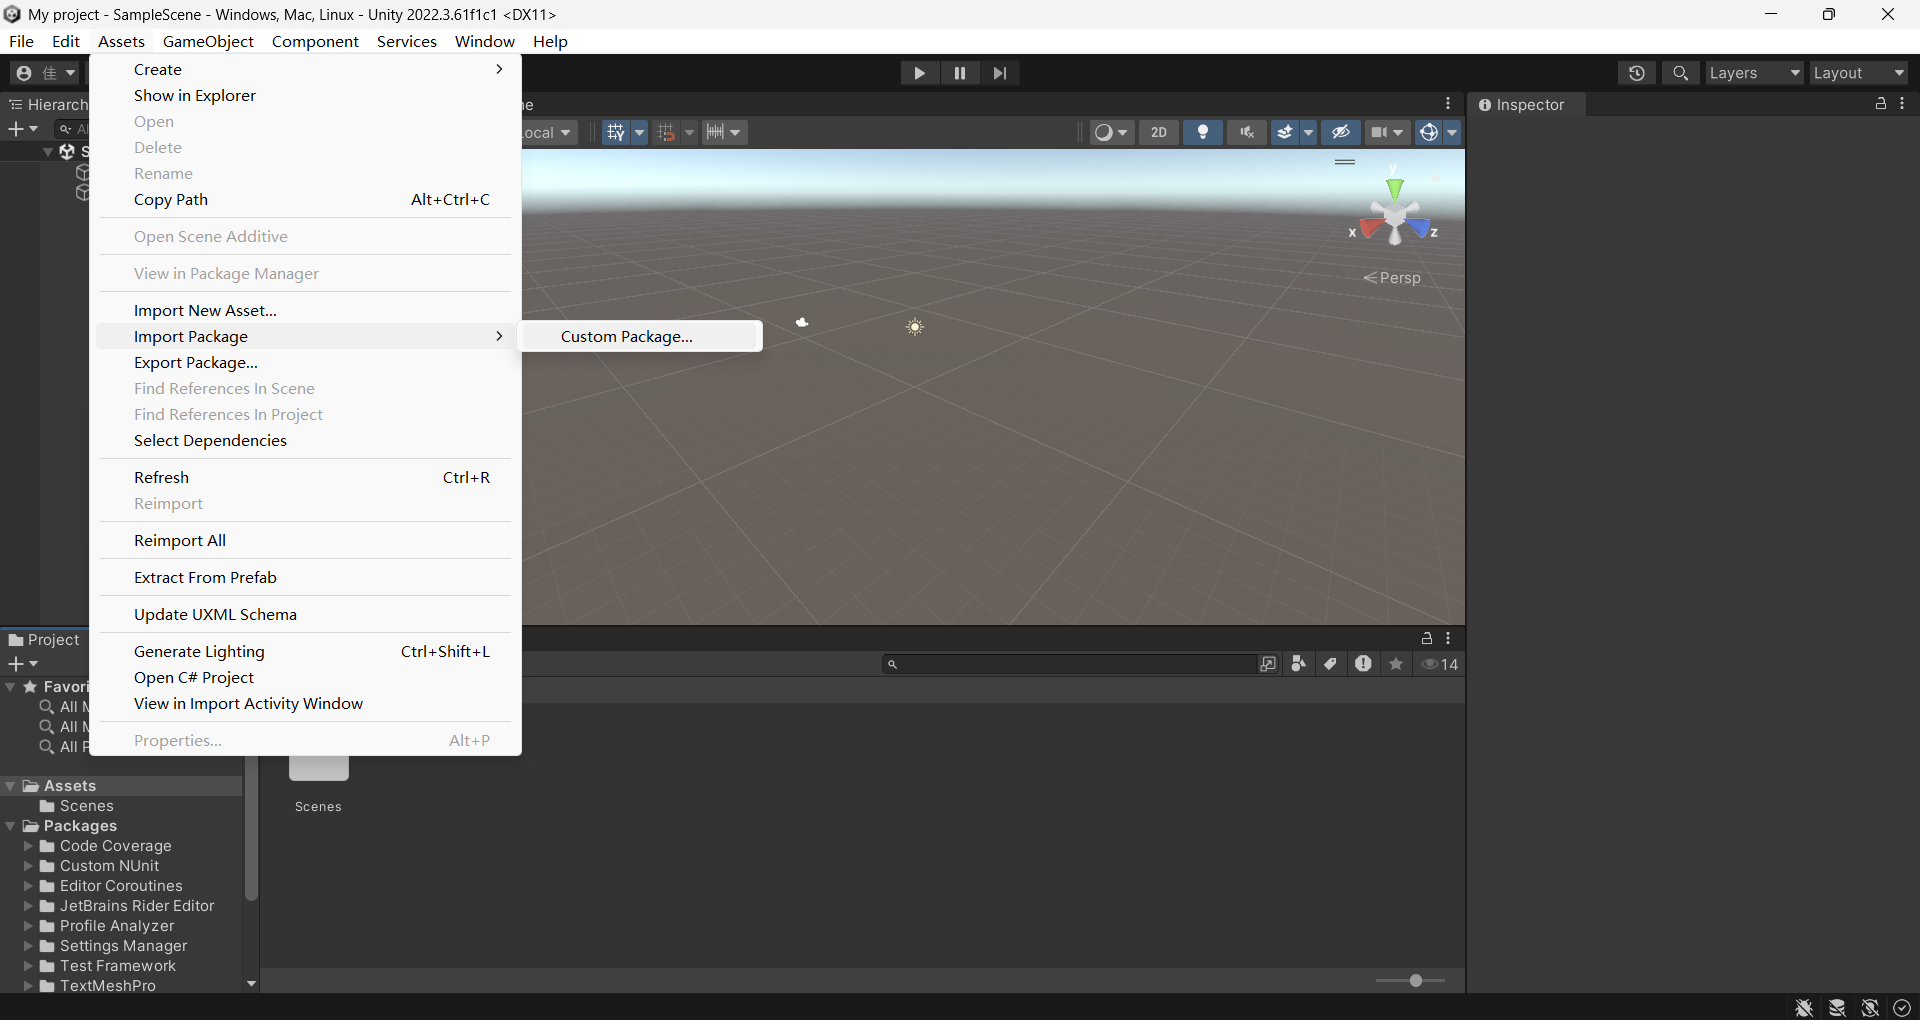Toggle Gizmos visibility icon
Viewport: 1920px width, 1020px height.
tap(1429, 132)
